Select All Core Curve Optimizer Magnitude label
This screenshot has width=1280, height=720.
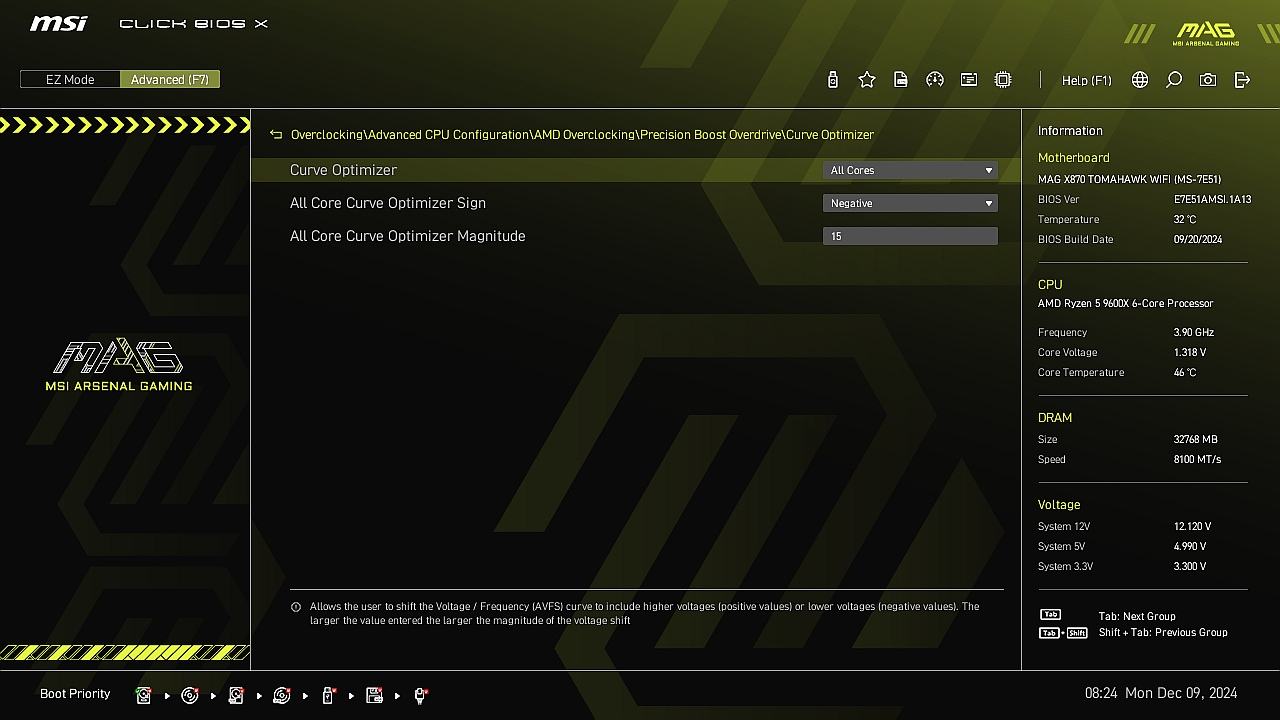(x=407, y=236)
